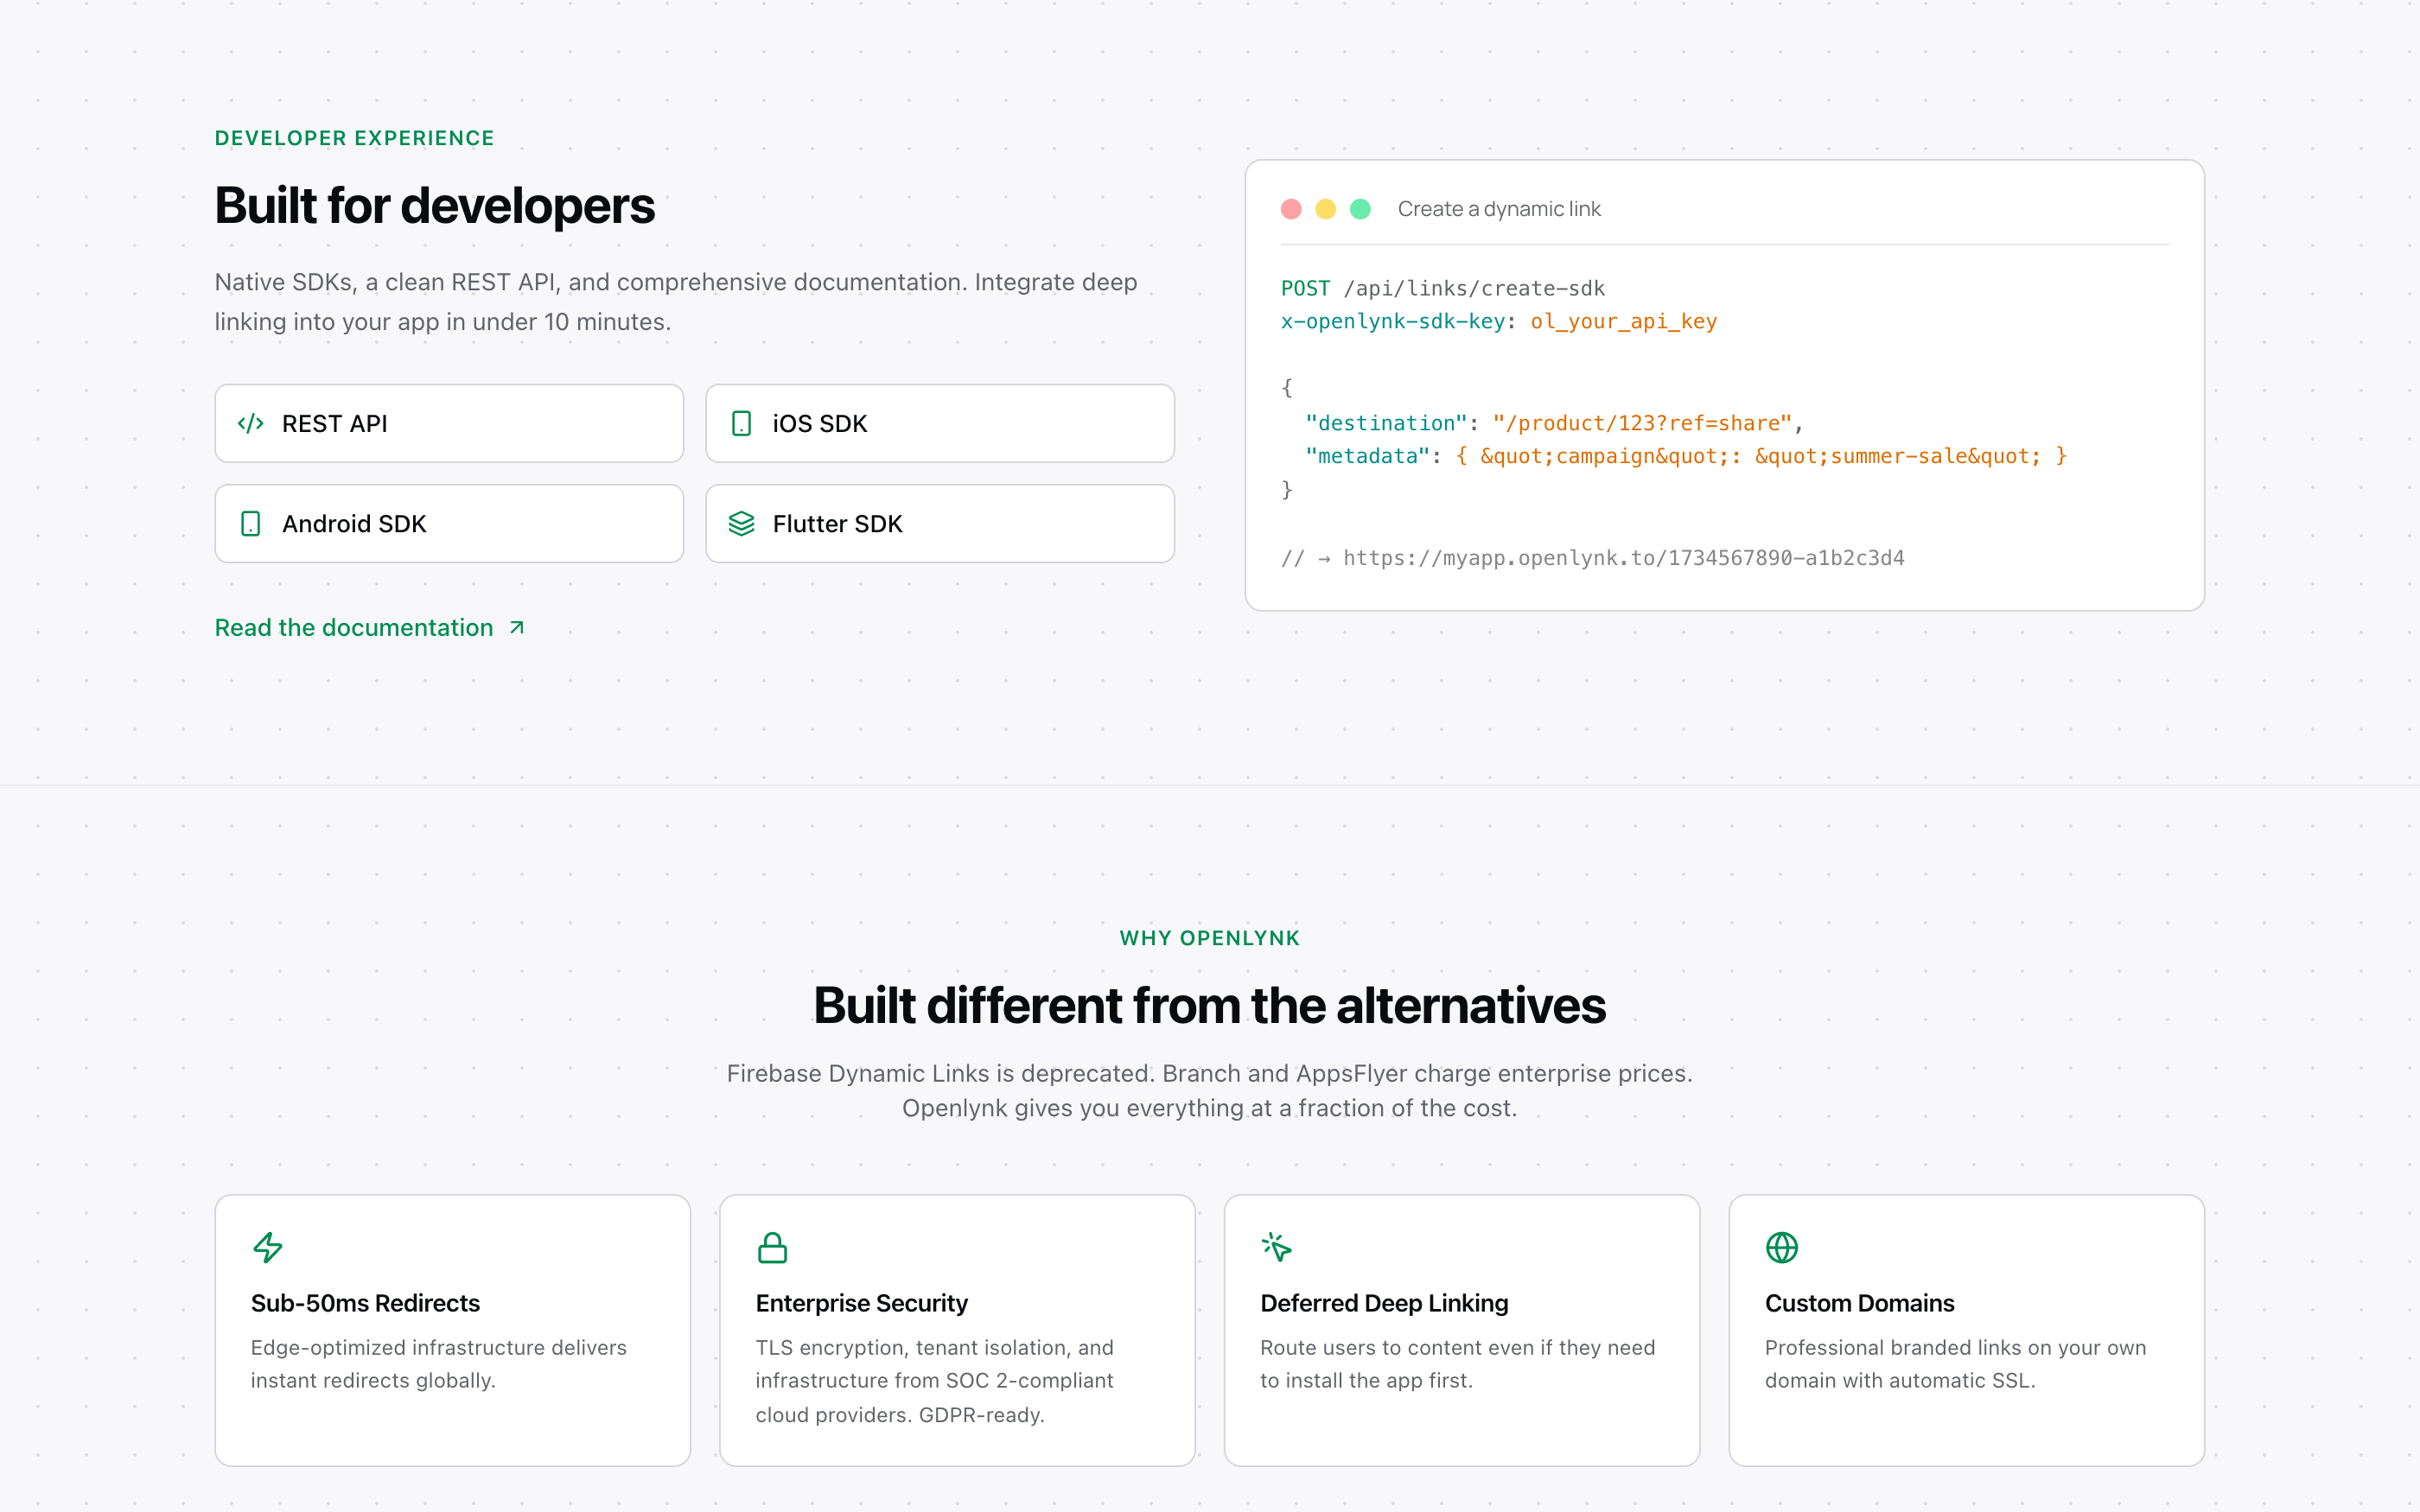This screenshot has width=2420, height=1512.
Task: Click the yellow dot in code window
Action: (x=1325, y=209)
